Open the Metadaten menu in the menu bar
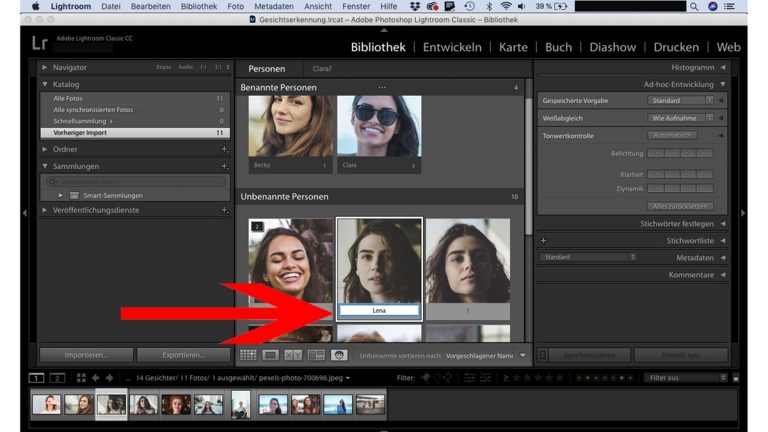Viewport: 768px width, 432px height. coord(274,6)
